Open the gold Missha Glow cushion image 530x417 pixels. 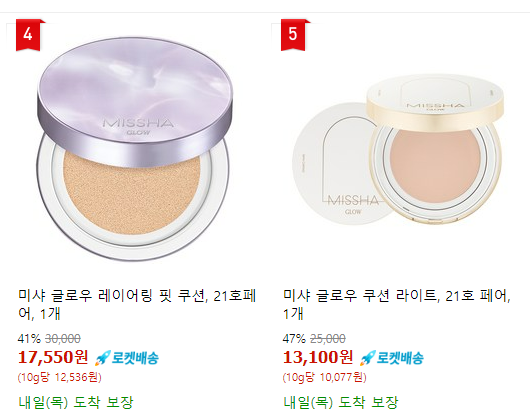(398, 150)
